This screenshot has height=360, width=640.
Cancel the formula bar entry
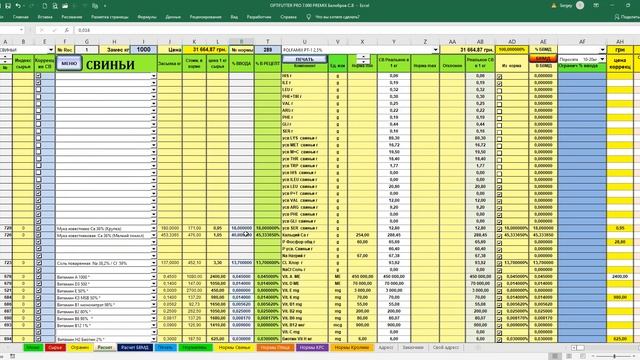tap(41, 30)
